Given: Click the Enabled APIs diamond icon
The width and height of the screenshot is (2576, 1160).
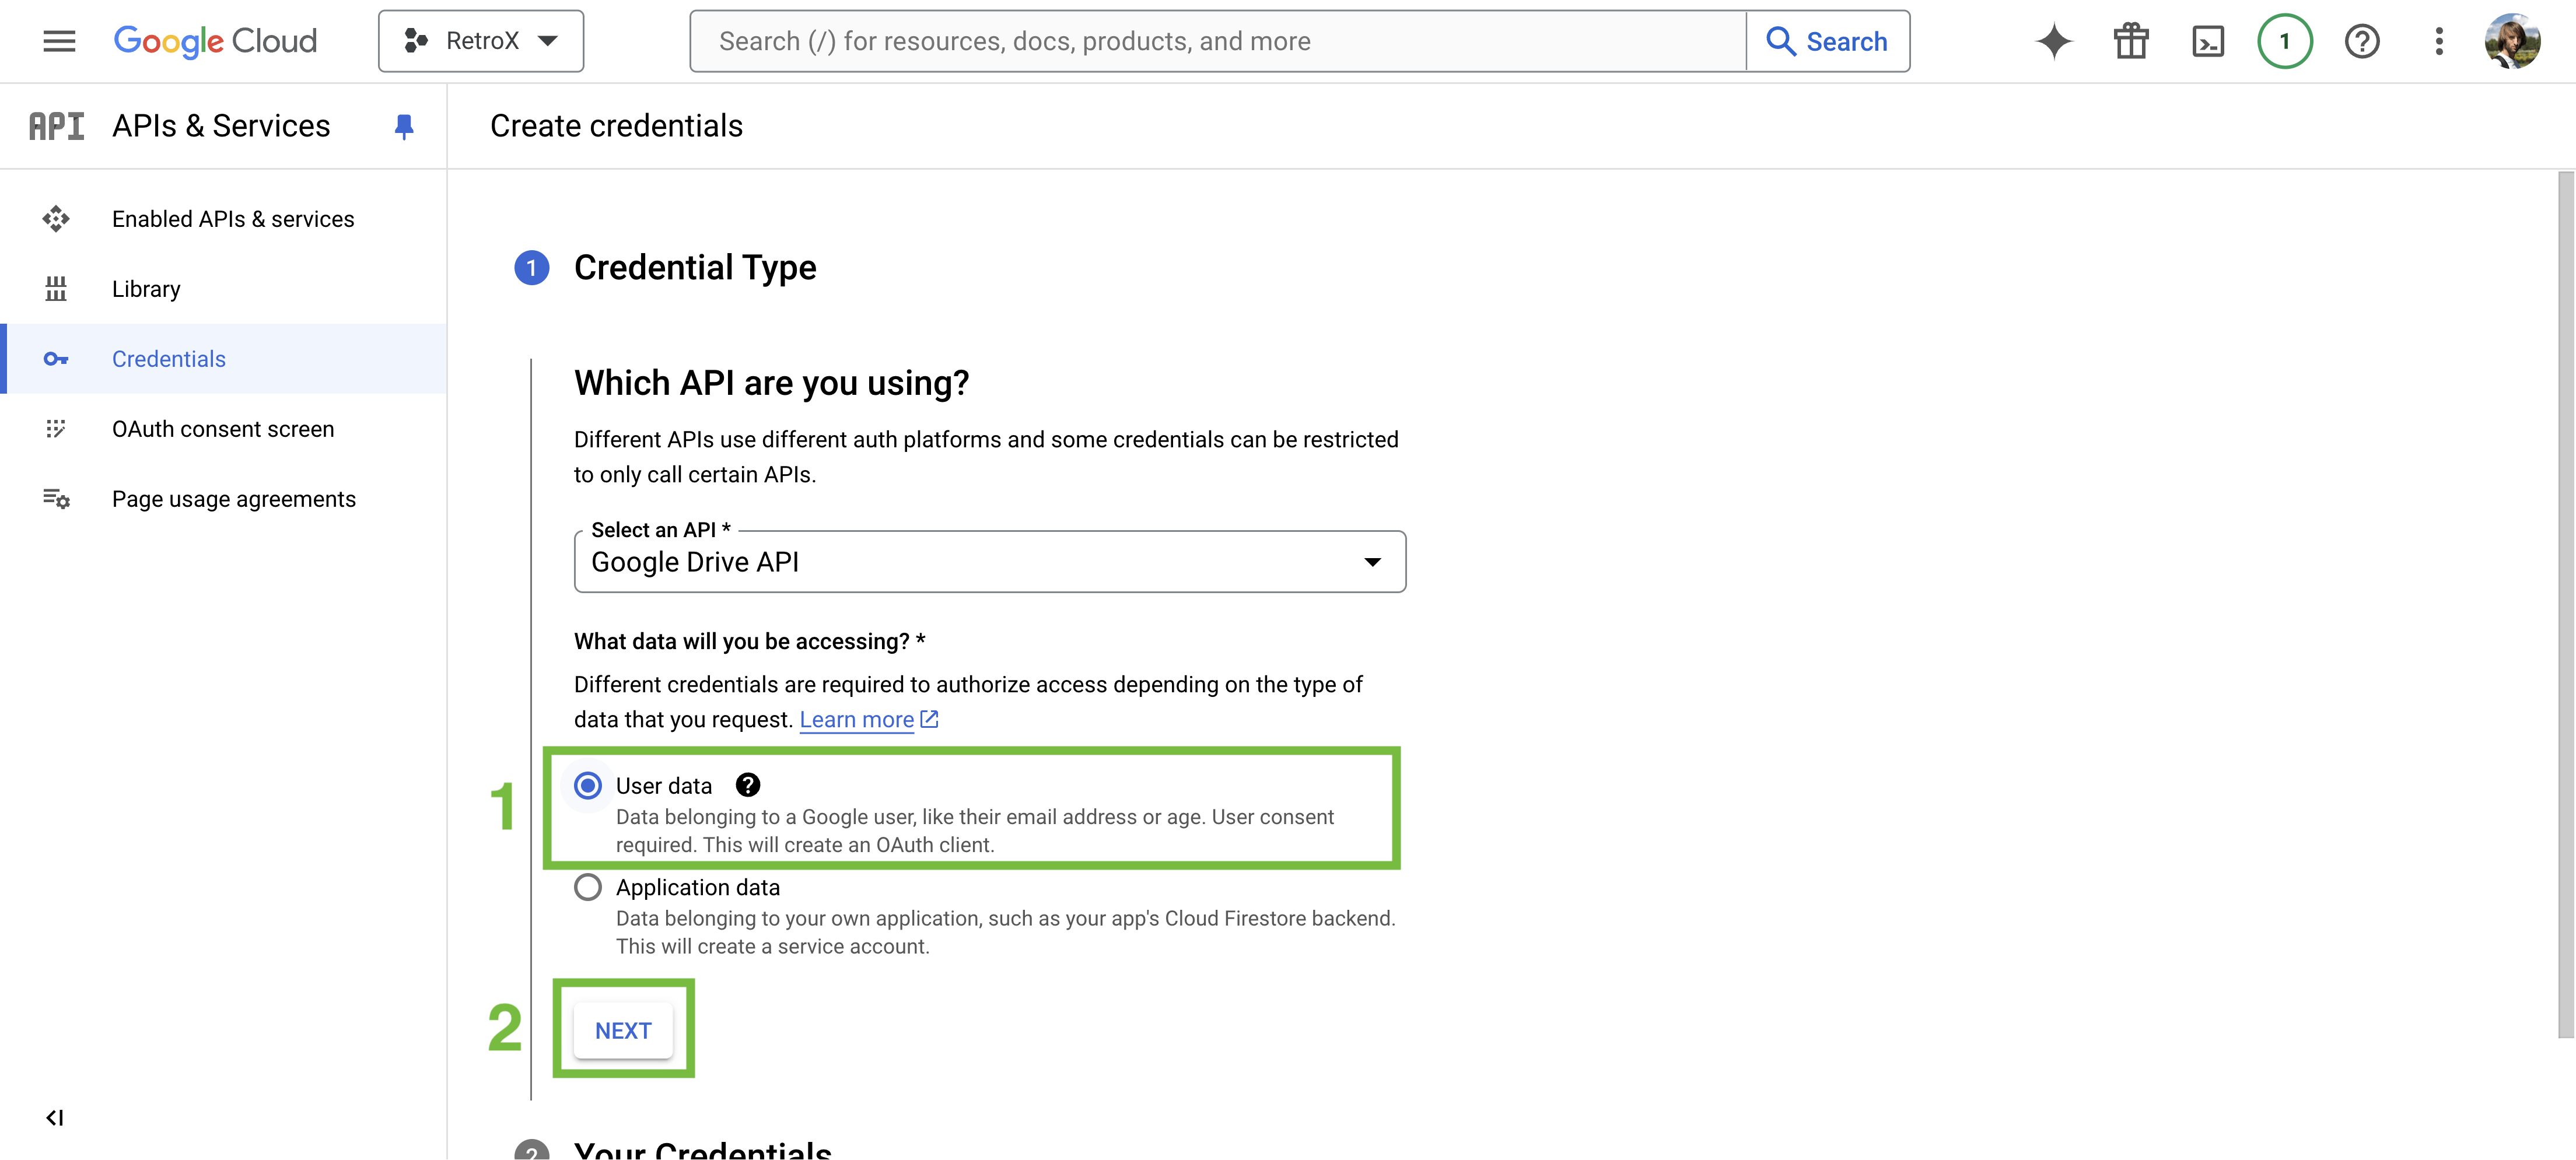Looking at the screenshot, I should click(x=56, y=219).
